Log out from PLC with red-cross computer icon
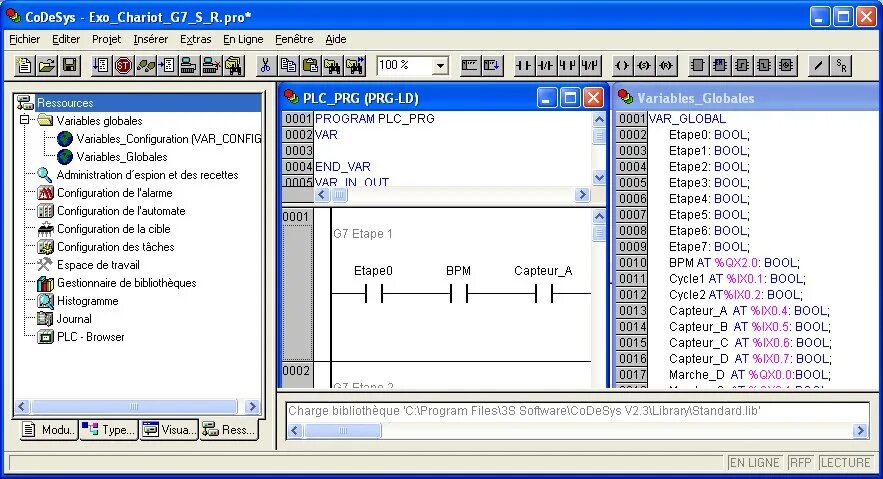Image resolution: width=883 pixels, height=479 pixels. (211, 66)
